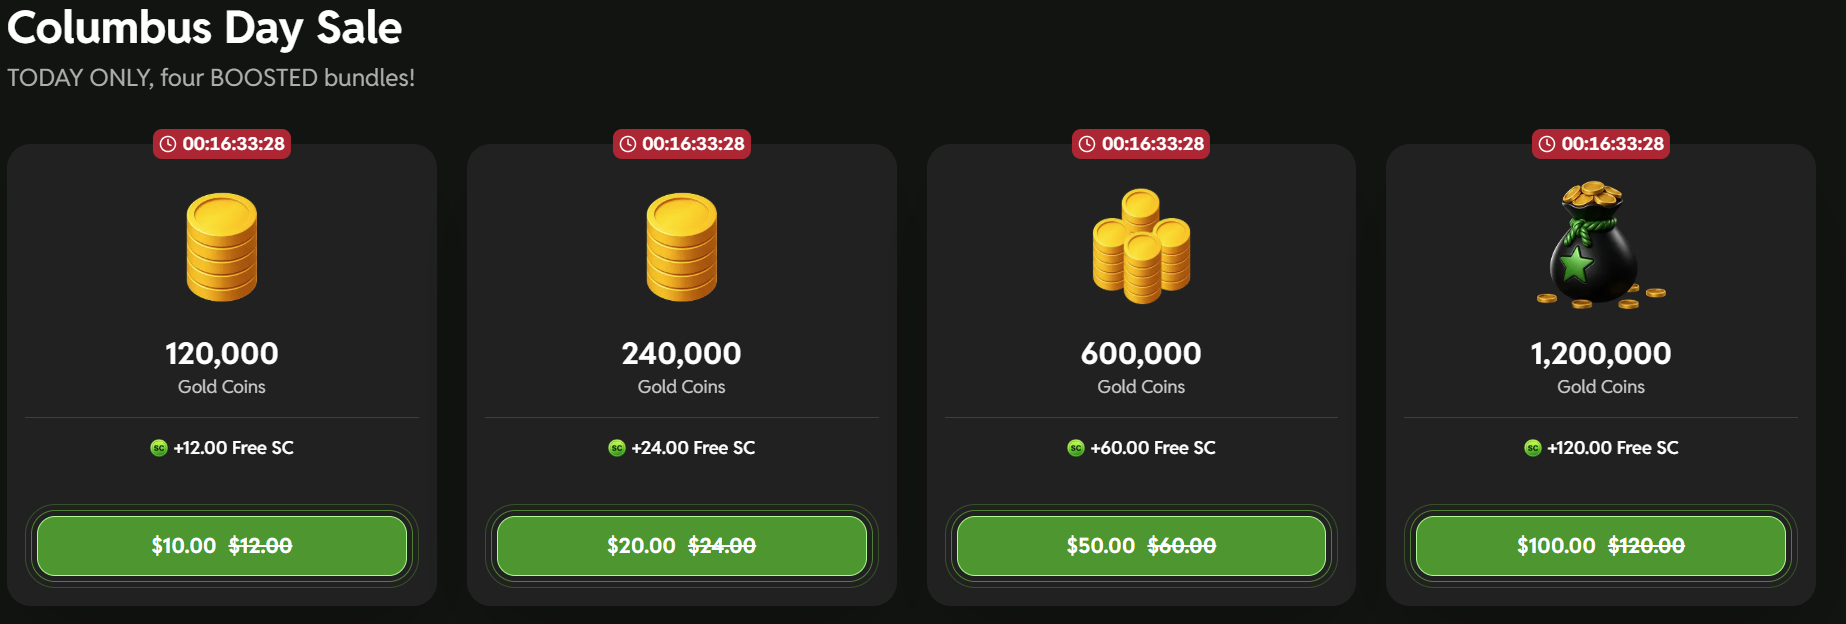The image size is (1846, 624).
Task: Click the Columbus Day Sale heading
Action: [x=205, y=28]
